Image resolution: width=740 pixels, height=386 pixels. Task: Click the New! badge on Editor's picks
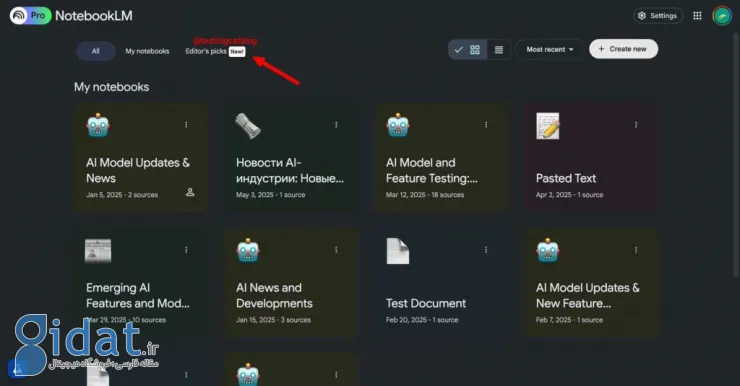click(237, 51)
